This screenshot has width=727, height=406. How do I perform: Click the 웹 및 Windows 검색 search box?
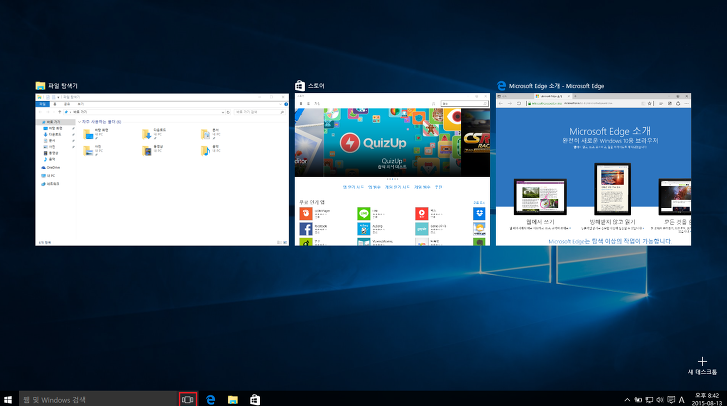pos(98,400)
